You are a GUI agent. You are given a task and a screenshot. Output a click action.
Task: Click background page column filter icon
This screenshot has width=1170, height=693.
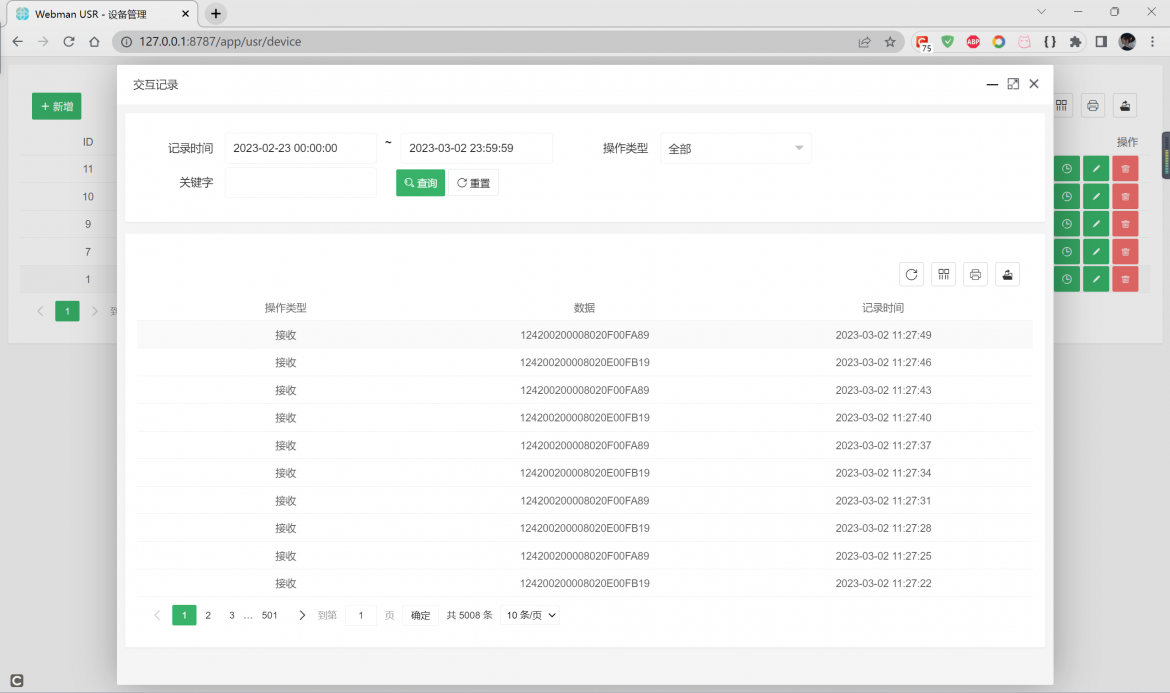tap(1062, 106)
